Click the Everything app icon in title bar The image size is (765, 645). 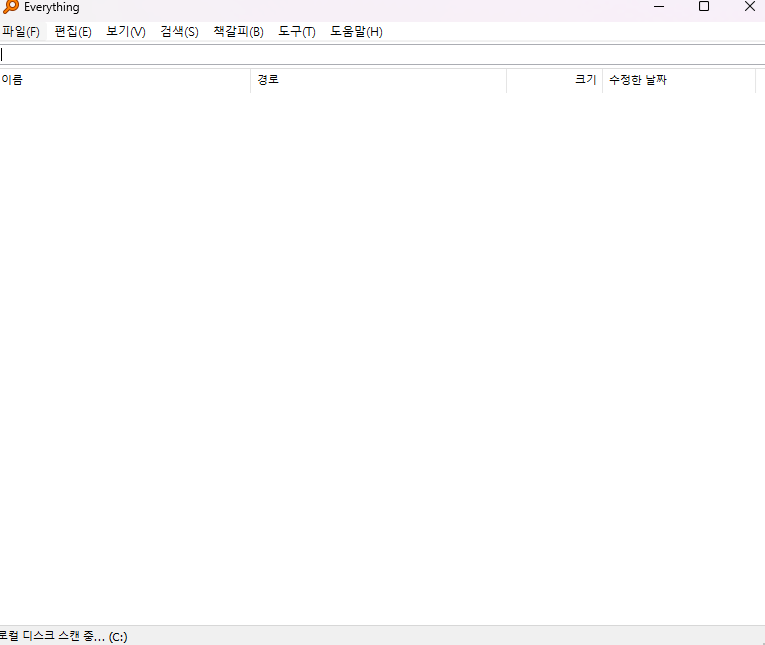pos(11,7)
